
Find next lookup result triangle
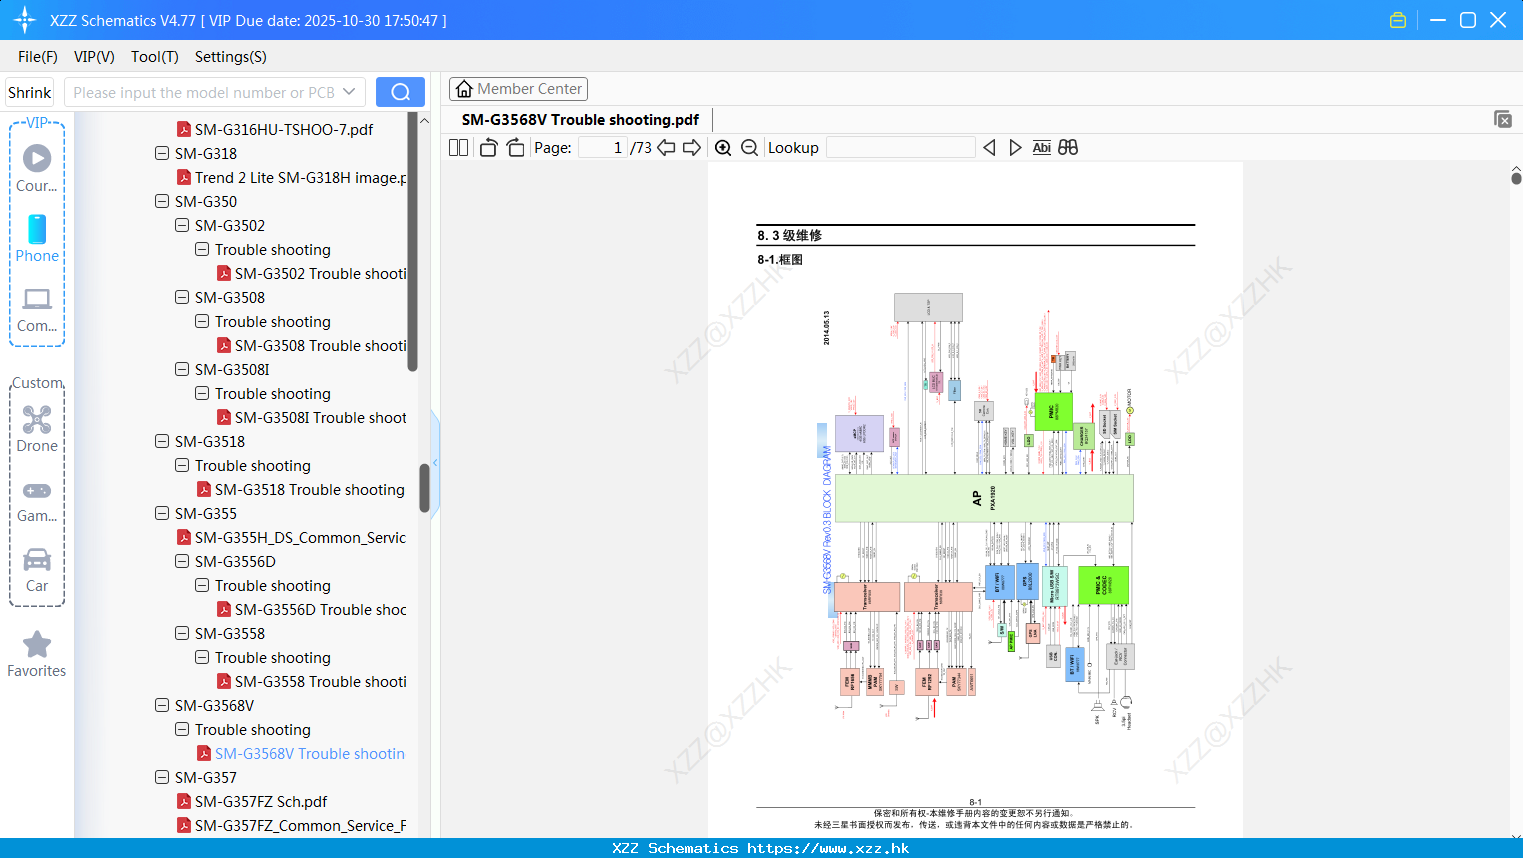pos(1015,147)
